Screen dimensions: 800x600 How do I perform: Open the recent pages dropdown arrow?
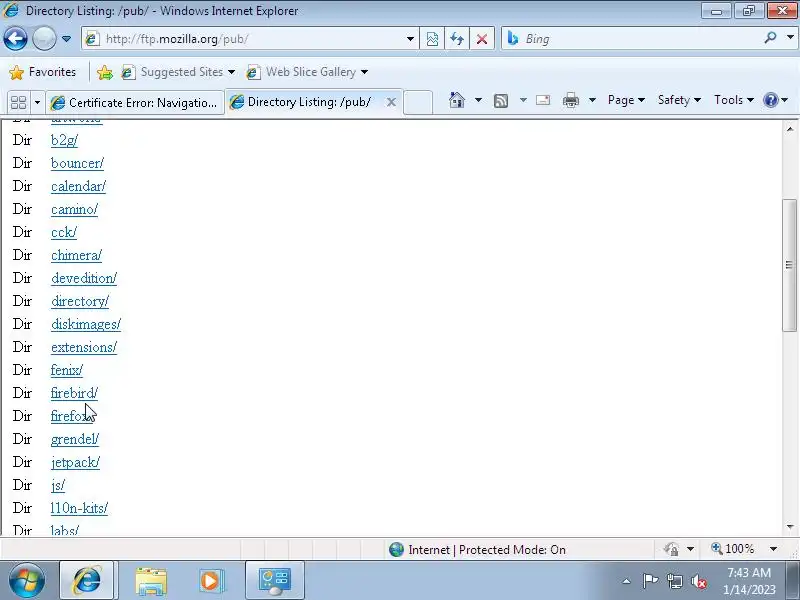pyautogui.click(x=66, y=39)
